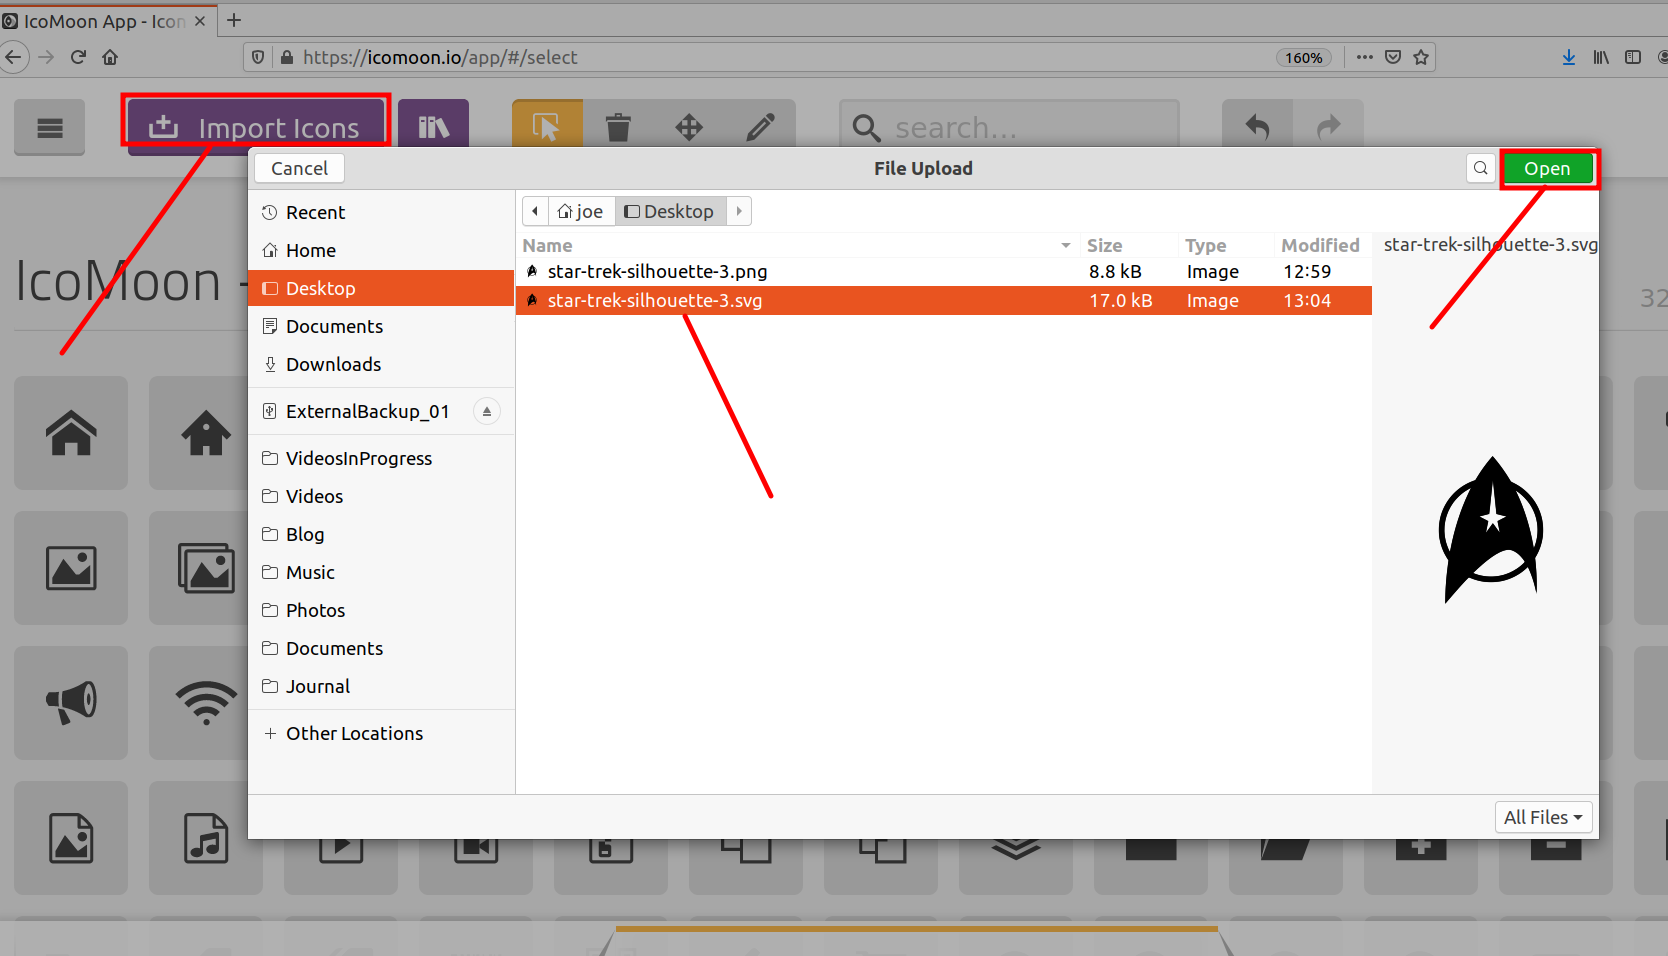Cancel the File Upload dialog

299,168
